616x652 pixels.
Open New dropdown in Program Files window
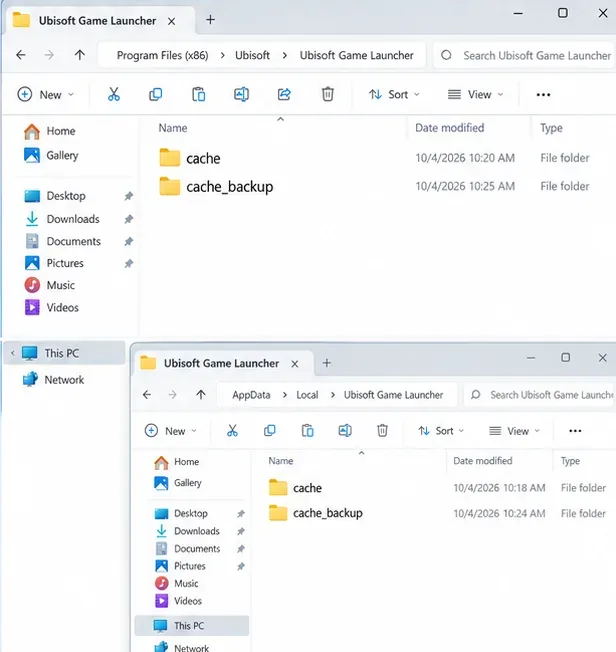click(46, 94)
